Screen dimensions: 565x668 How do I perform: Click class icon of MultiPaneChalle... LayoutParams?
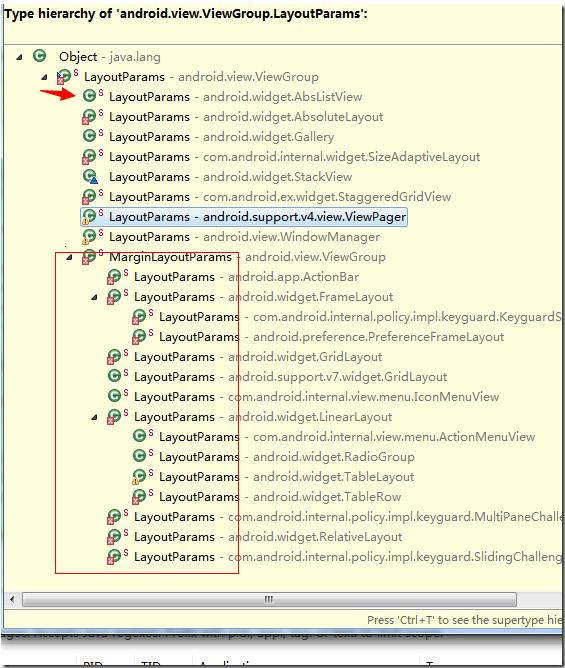pyautogui.click(x=114, y=517)
